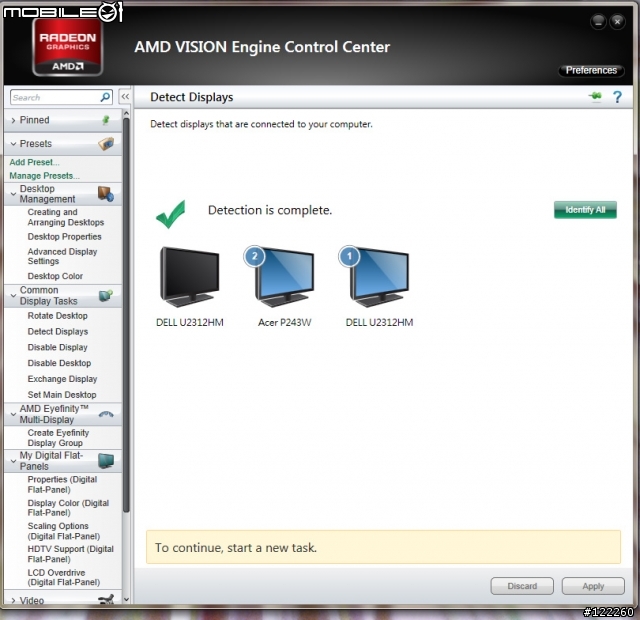Click the search magnifier icon
640x620 pixels.
tap(105, 97)
